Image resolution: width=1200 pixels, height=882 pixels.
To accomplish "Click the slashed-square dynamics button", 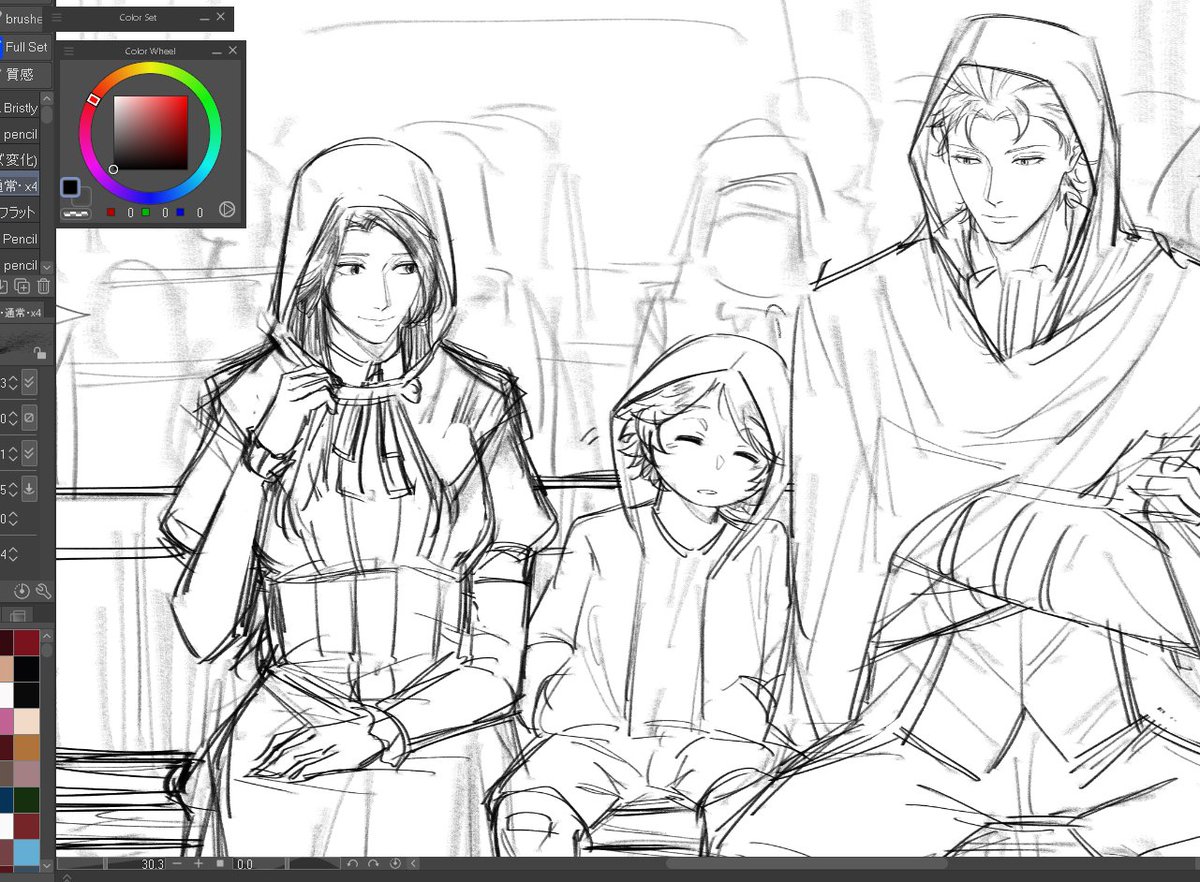I will [x=29, y=417].
